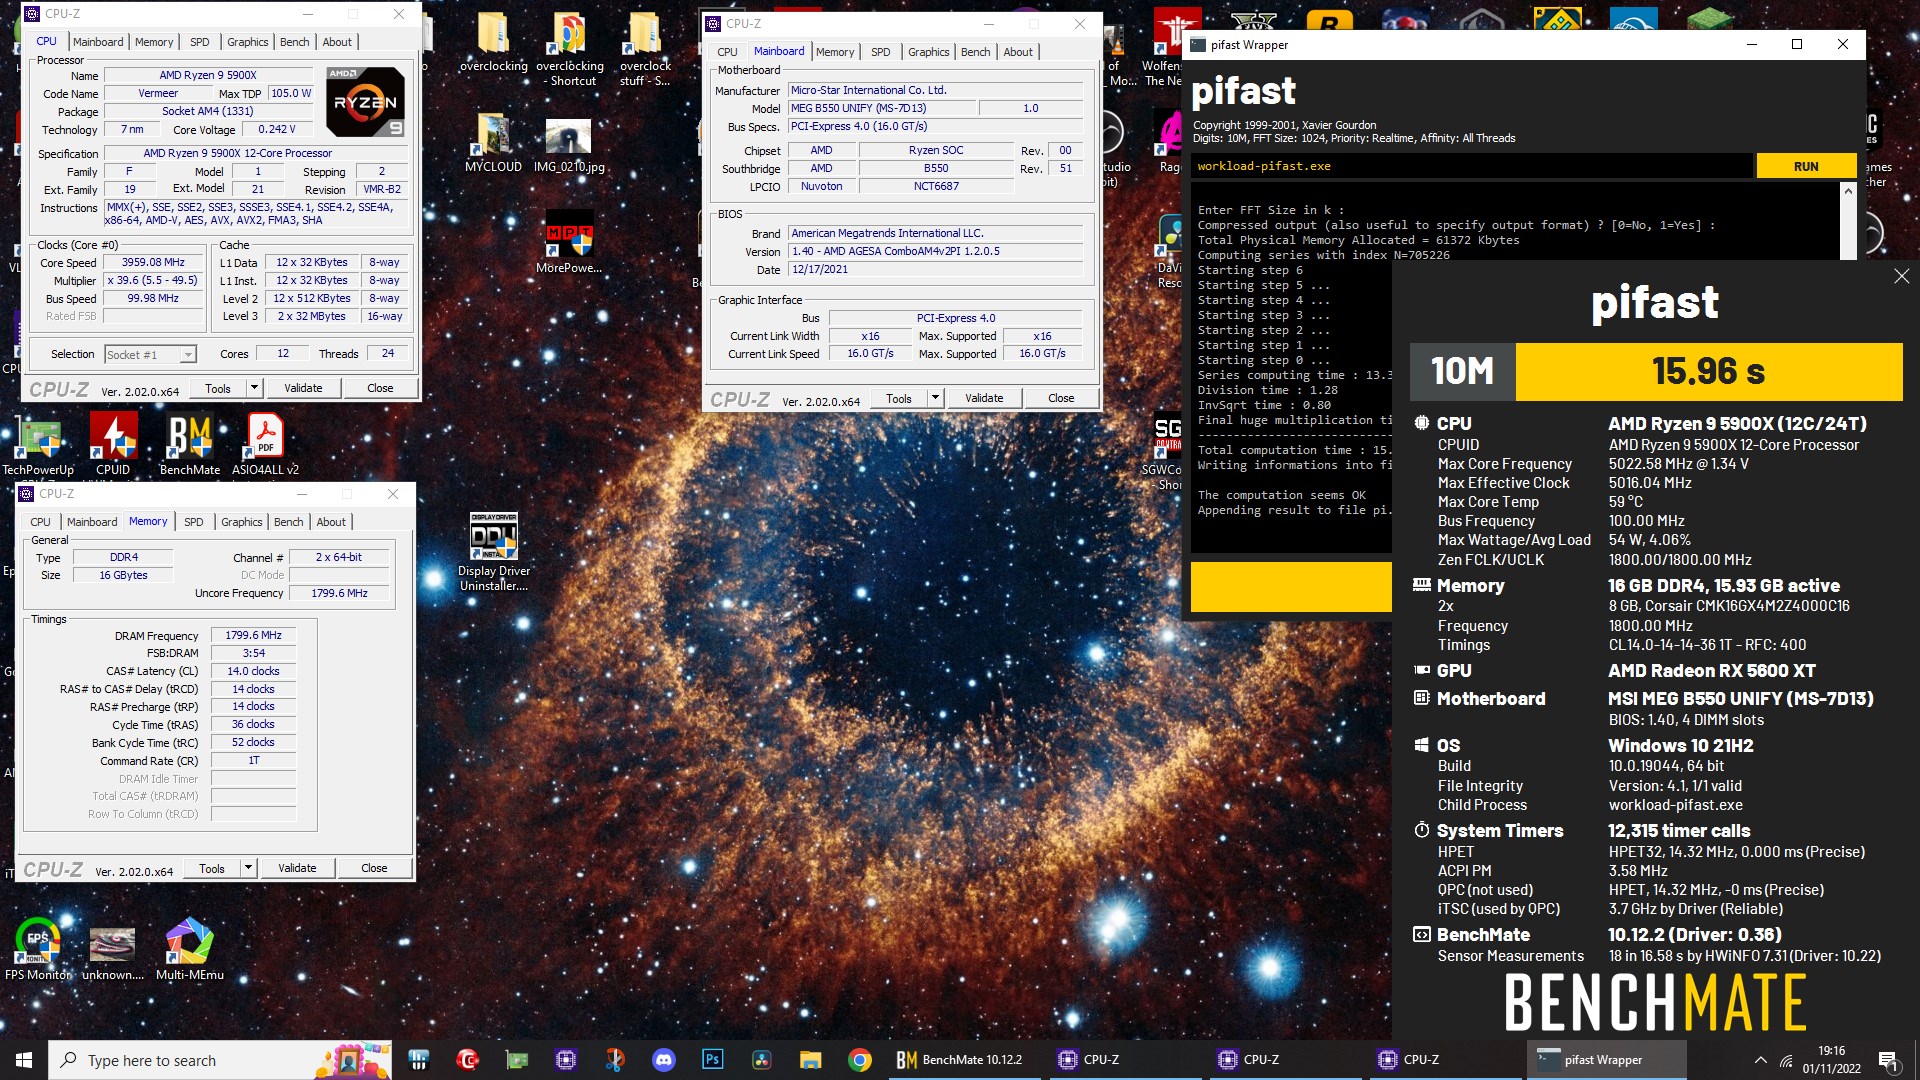Click the Core Speed value 3959.08 MHz
This screenshot has height=1080, width=1920.
pyautogui.click(x=153, y=262)
